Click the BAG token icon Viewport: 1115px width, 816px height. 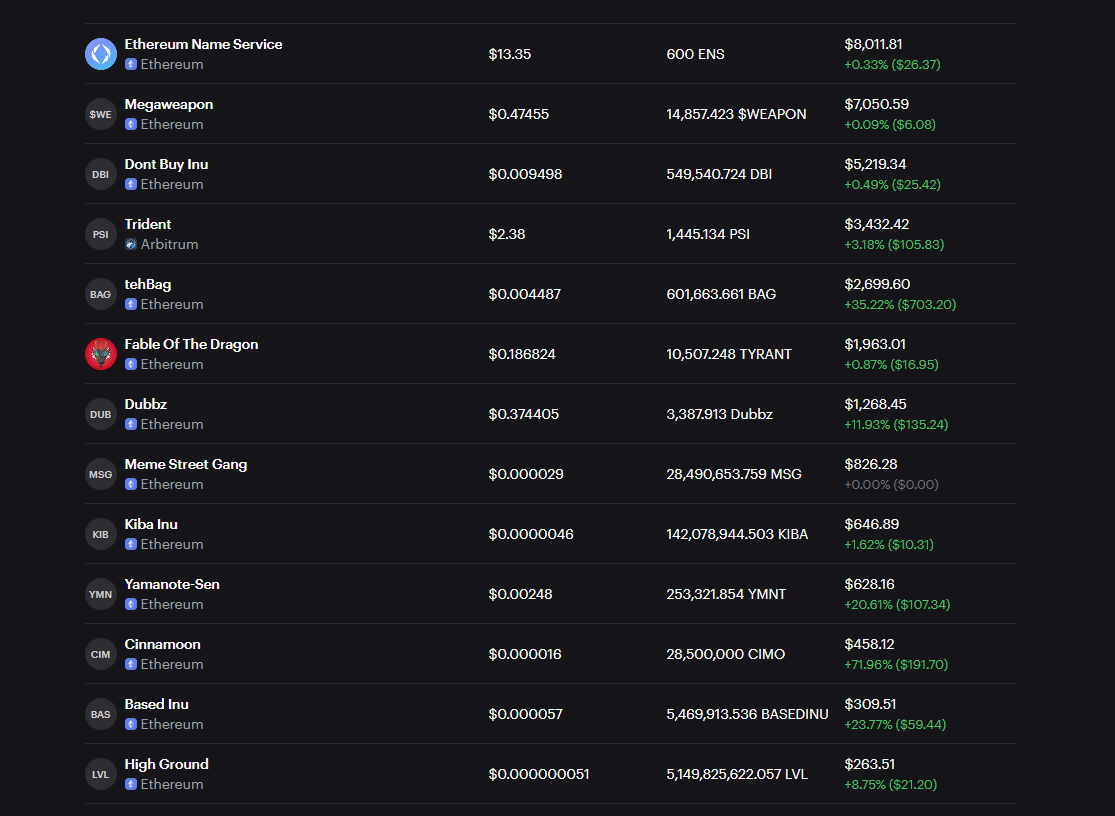(x=101, y=294)
